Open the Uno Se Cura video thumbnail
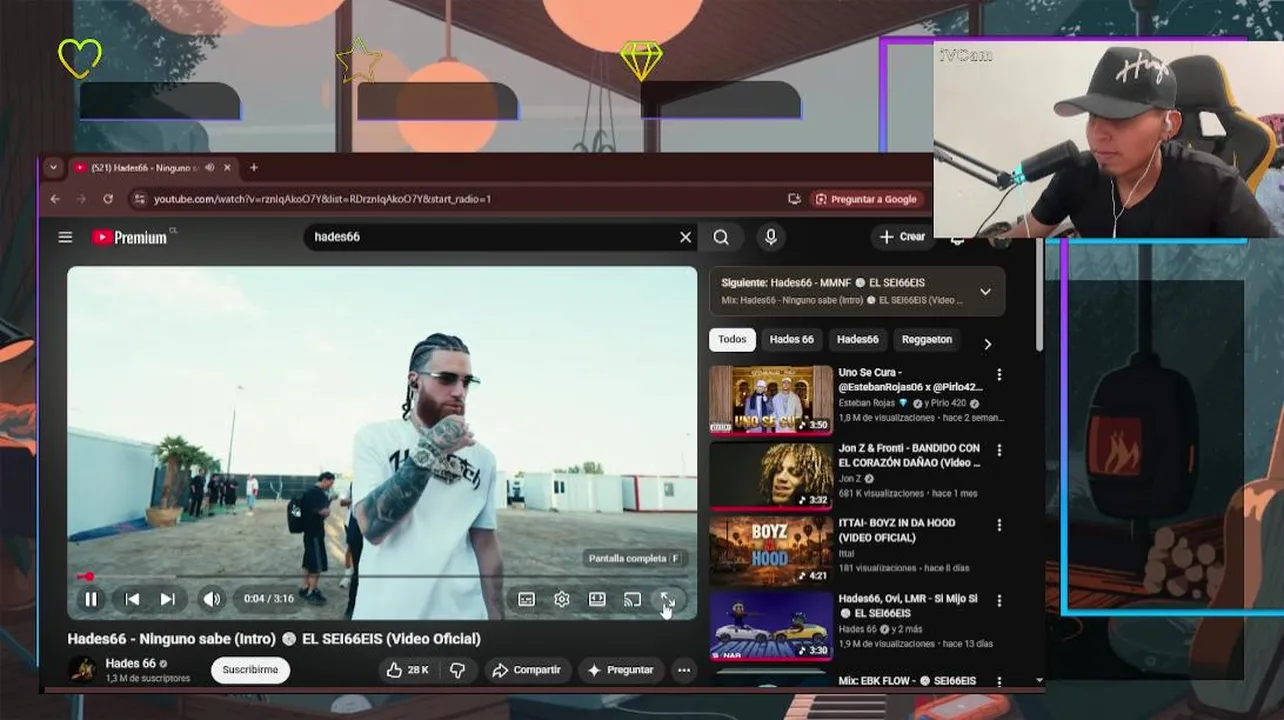 pyautogui.click(x=771, y=400)
